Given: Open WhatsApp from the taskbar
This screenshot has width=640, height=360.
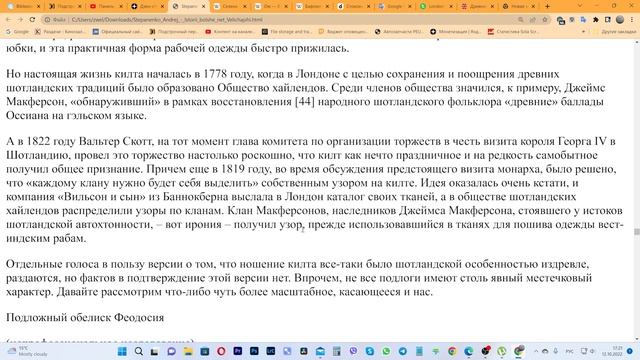Looking at the screenshot, I should [x=386, y=351].
